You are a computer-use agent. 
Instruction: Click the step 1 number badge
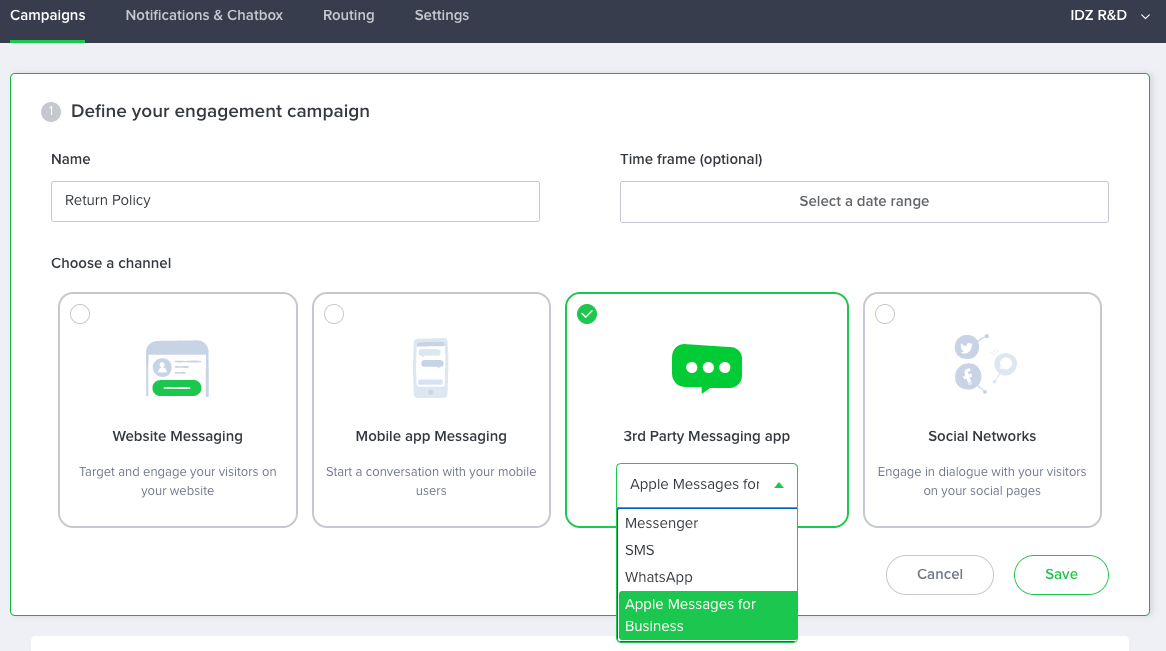(51, 112)
